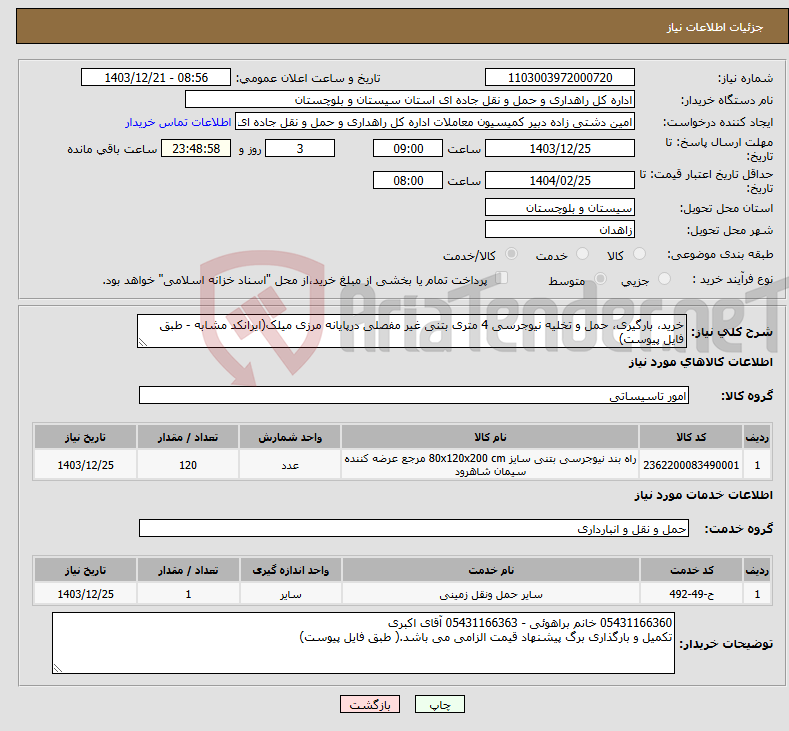
Task: Click the اطلاعات خدمات مورد نیاز heading
Action: pyautogui.click(x=703, y=495)
